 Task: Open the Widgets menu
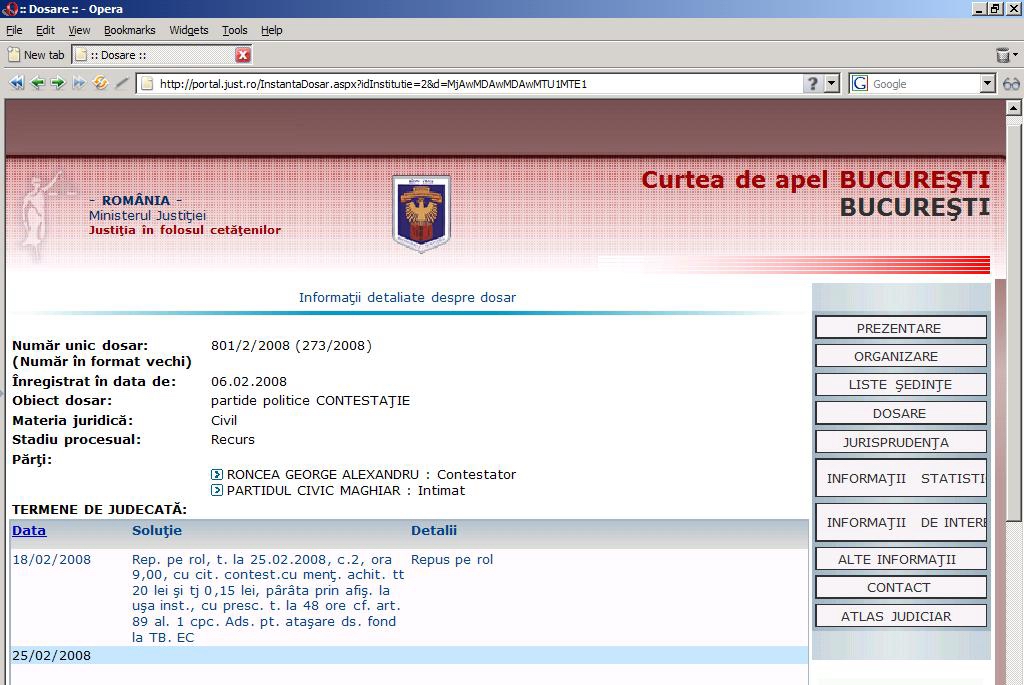(x=189, y=30)
